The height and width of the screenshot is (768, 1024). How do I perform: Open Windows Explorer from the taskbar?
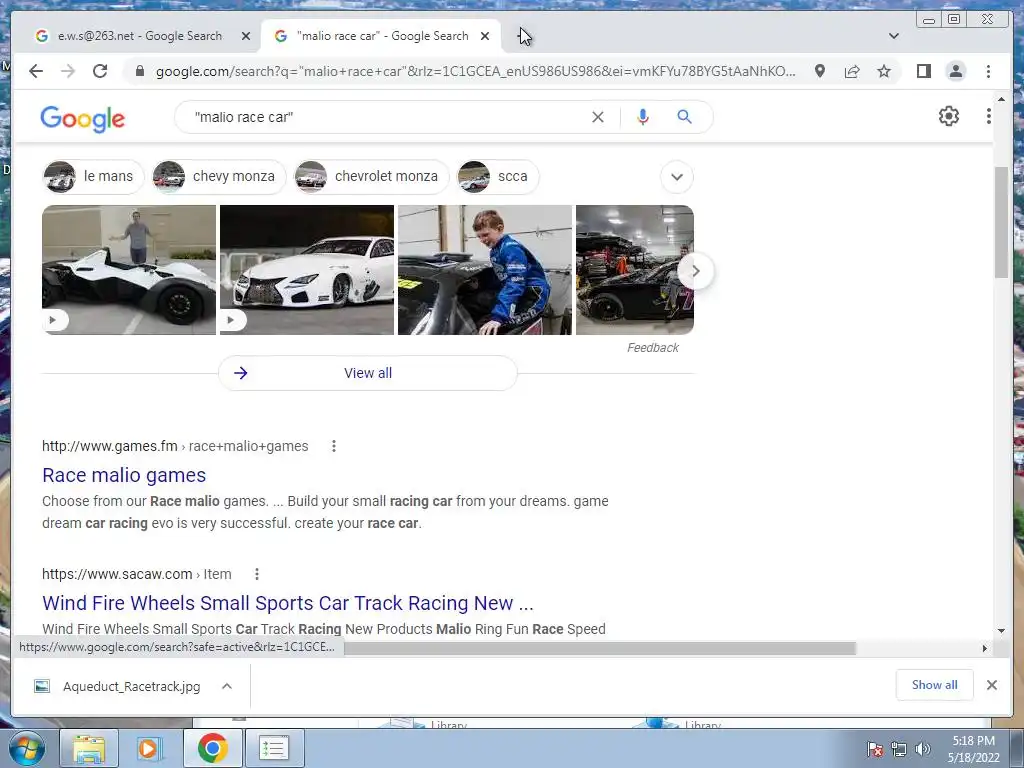pyautogui.click(x=89, y=748)
